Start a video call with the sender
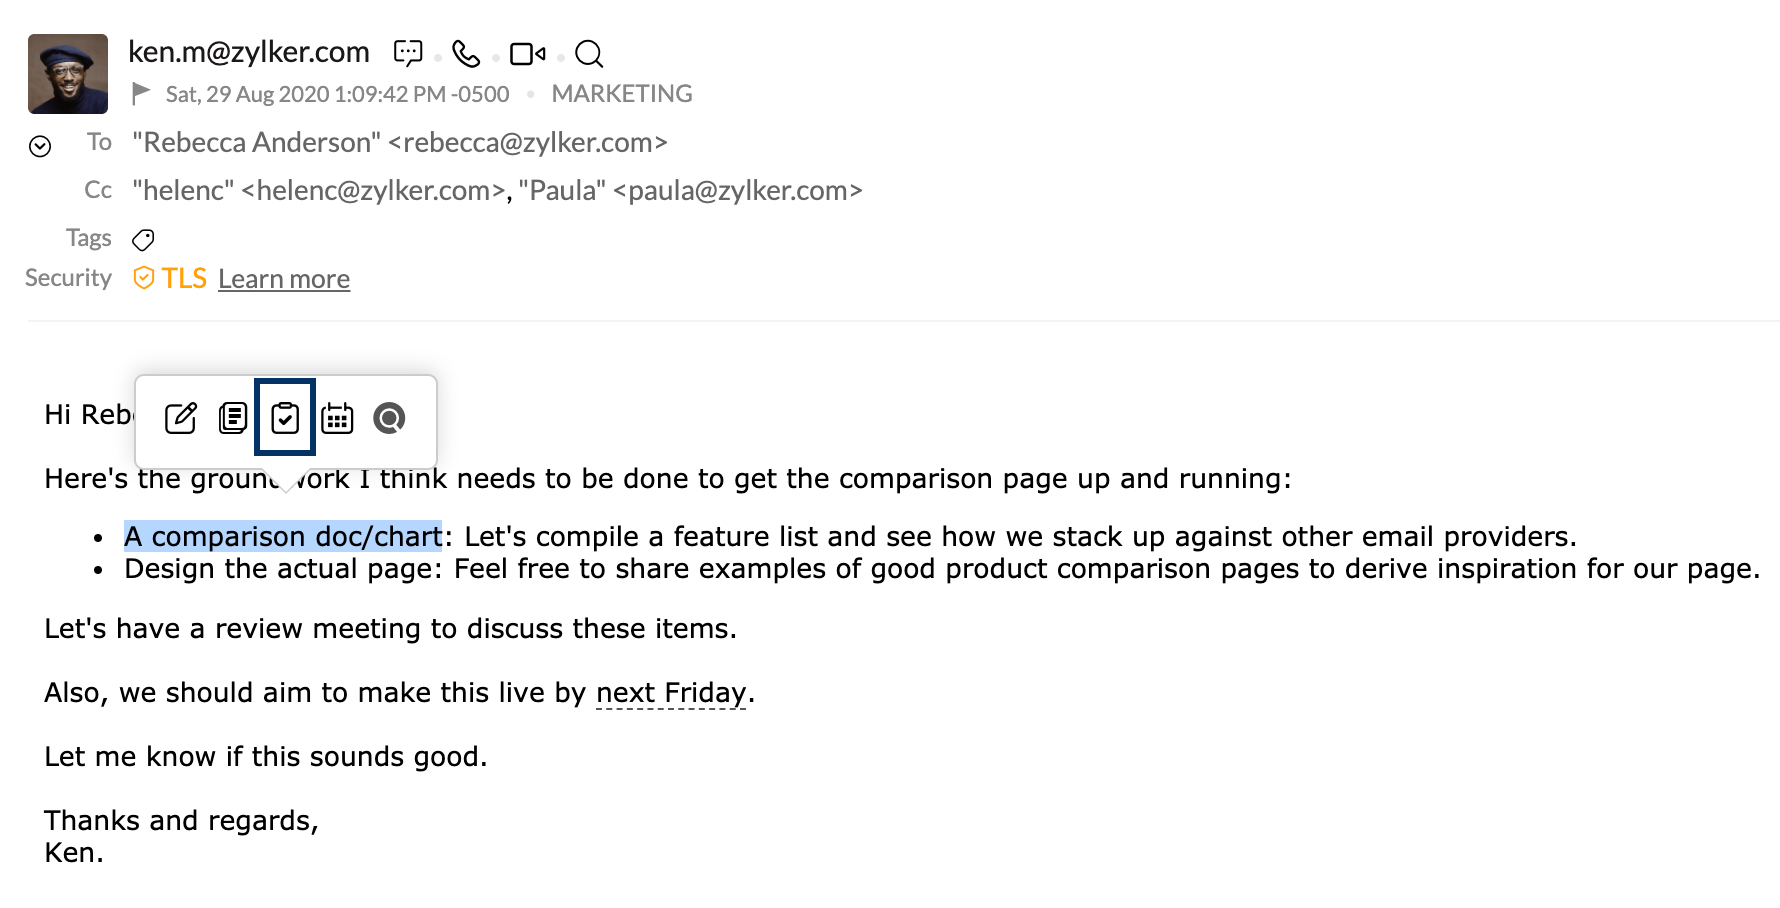This screenshot has height=908, width=1780. click(x=527, y=53)
